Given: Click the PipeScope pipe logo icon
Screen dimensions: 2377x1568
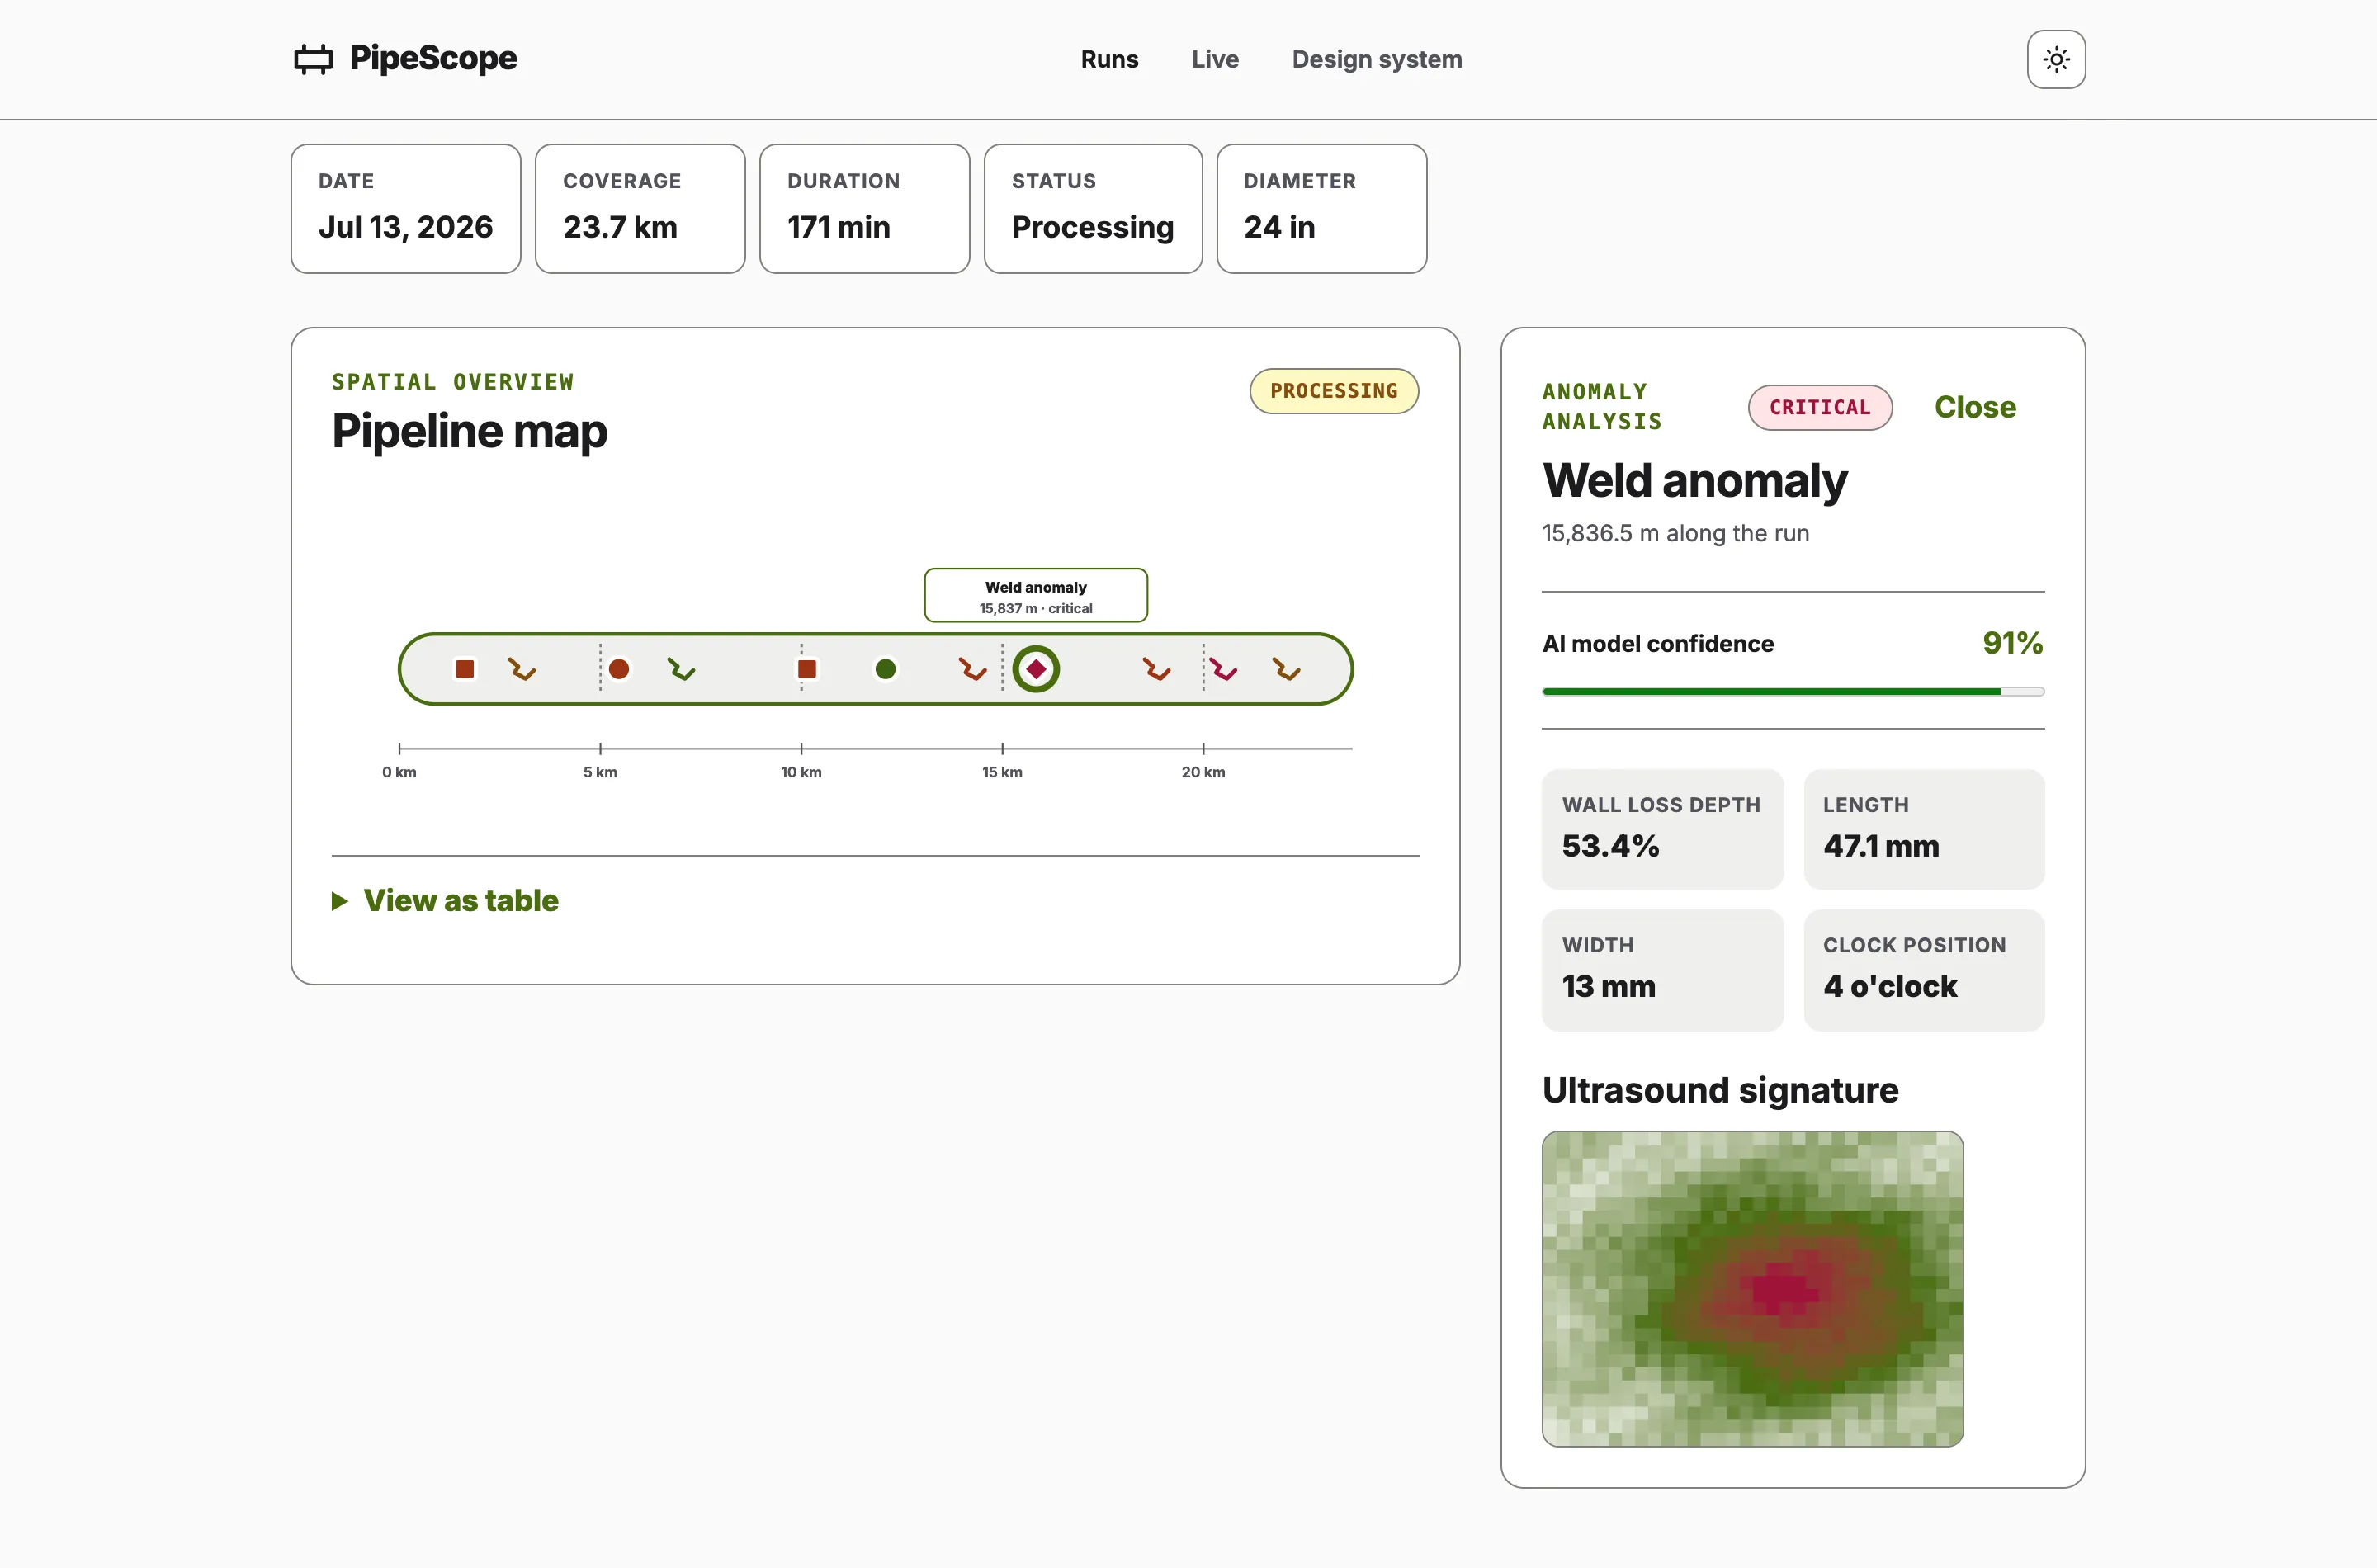Looking at the screenshot, I should (x=313, y=59).
